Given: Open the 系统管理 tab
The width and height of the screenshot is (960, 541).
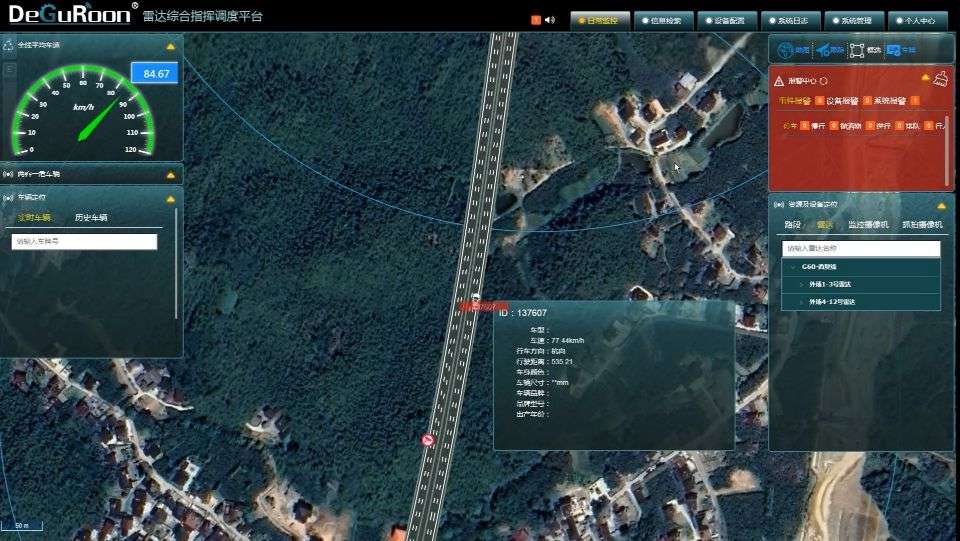Looking at the screenshot, I should [x=855, y=20].
